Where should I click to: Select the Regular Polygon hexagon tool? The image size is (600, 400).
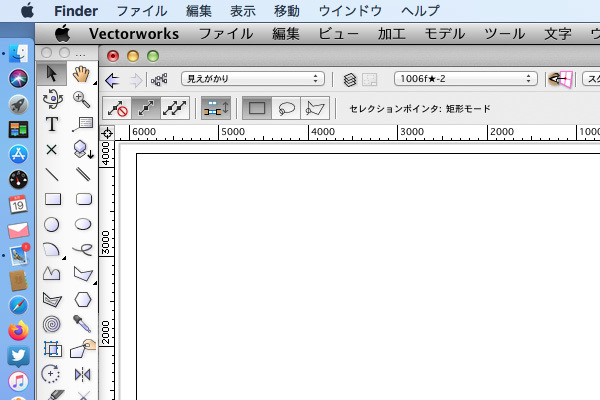point(83,299)
